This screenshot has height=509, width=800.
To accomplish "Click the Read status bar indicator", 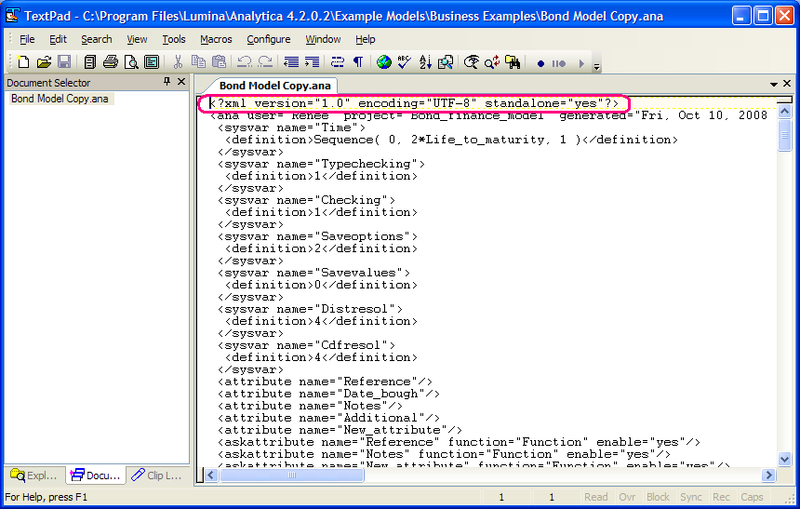I will pyautogui.click(x=595, y=497).
